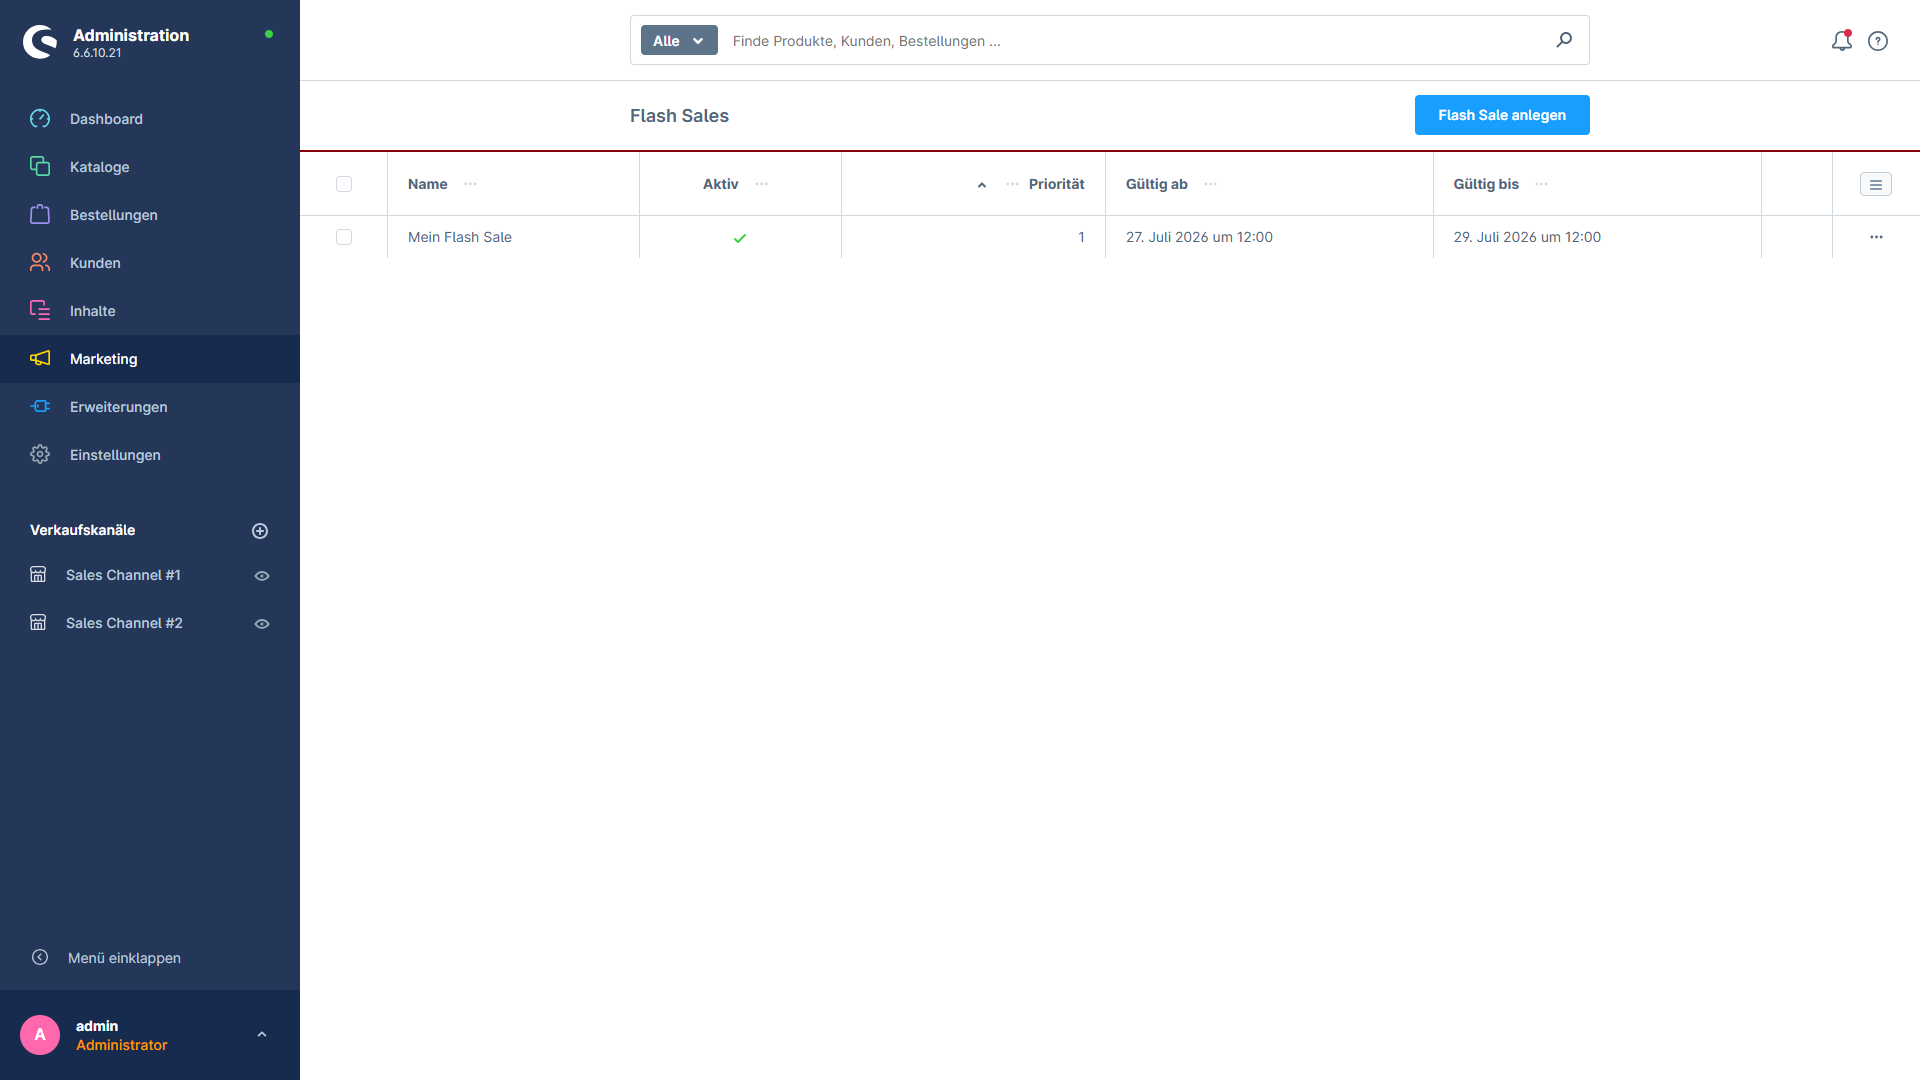The height and width of the screenshot is (1080, 1920).
Task: Open Gültig ab column options dots
Action: pos(1211,184)
